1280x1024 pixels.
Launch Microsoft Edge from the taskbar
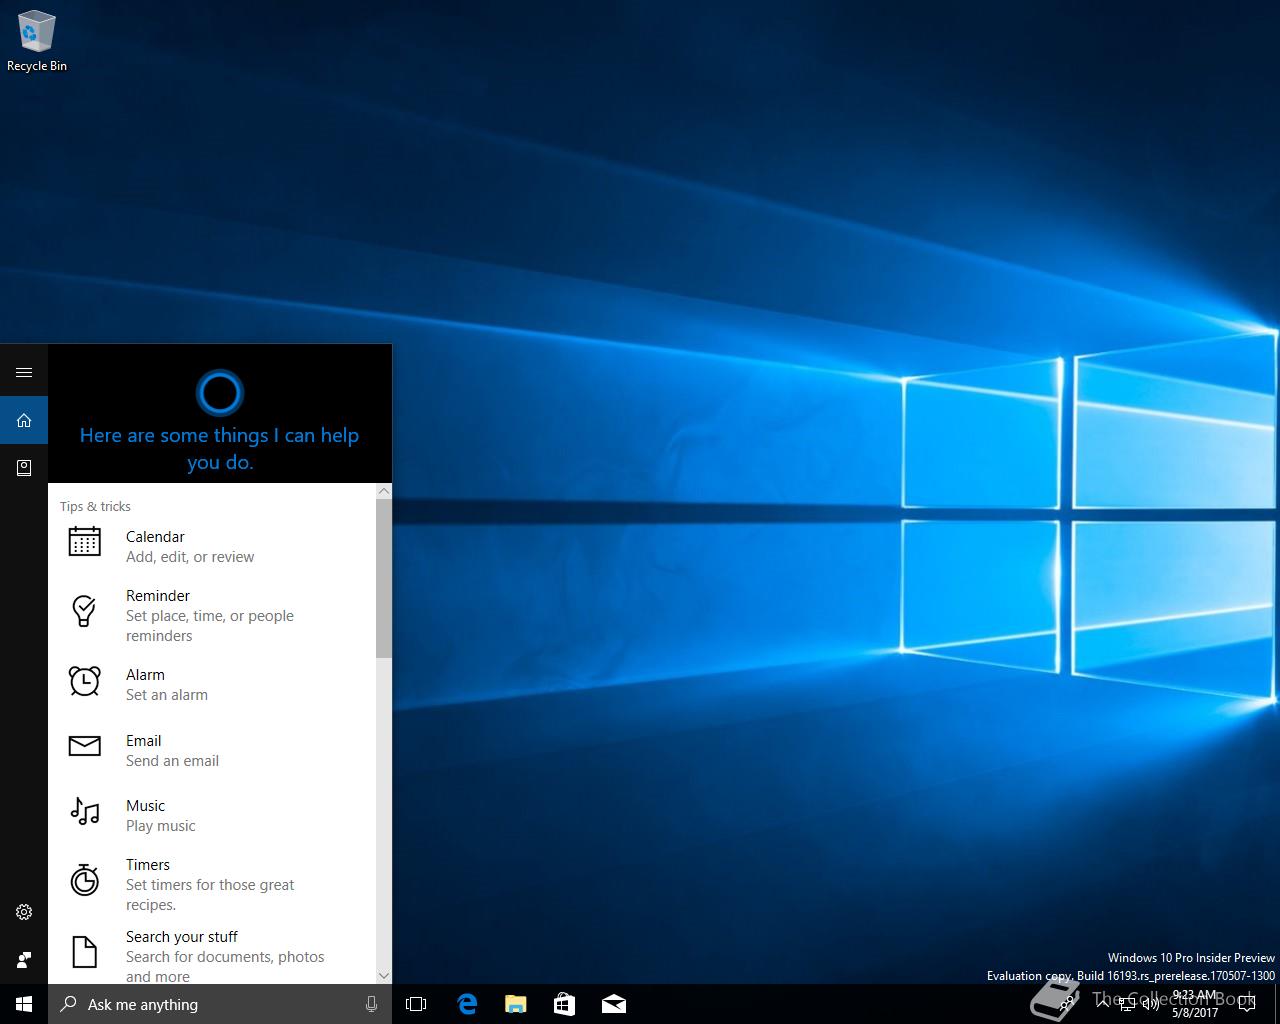(467, 1004)
